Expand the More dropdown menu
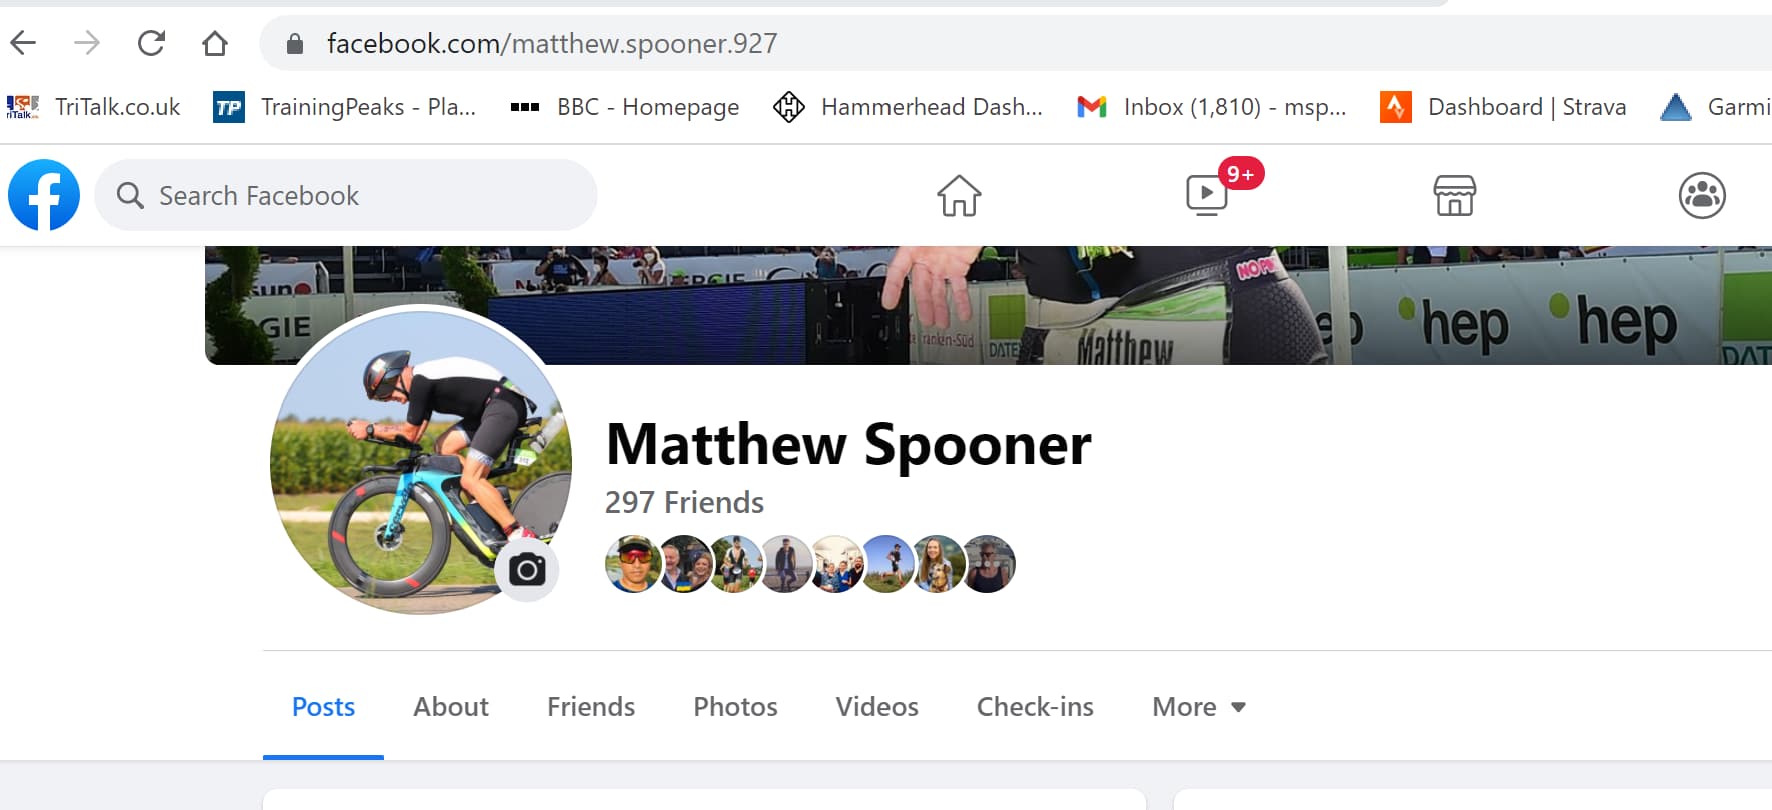This screenshot has width=1772, height=810. (1198, 707)
